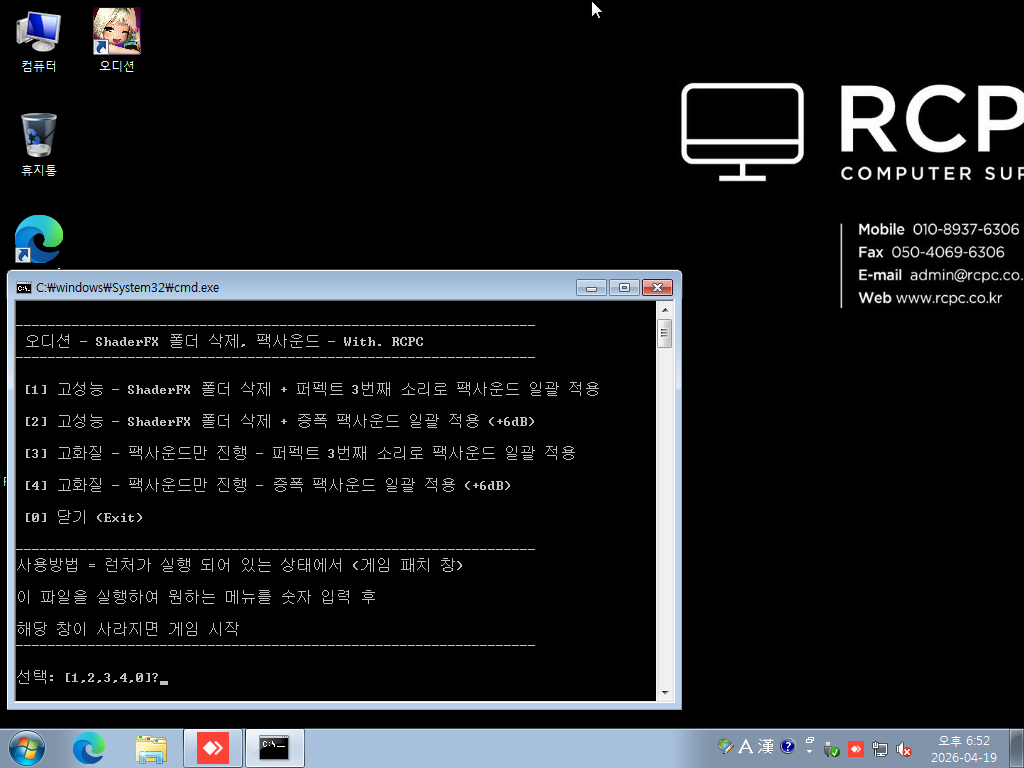Open the IME pad globe-pencil tray icon
1024x768 pixels.
click(x=726, y=746)
